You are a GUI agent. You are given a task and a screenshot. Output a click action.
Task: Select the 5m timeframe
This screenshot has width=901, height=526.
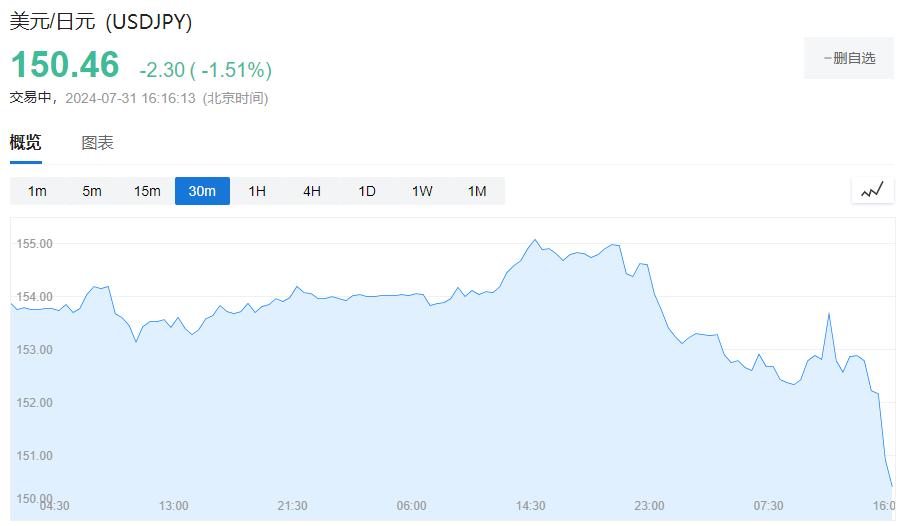(x=92, y=191)
